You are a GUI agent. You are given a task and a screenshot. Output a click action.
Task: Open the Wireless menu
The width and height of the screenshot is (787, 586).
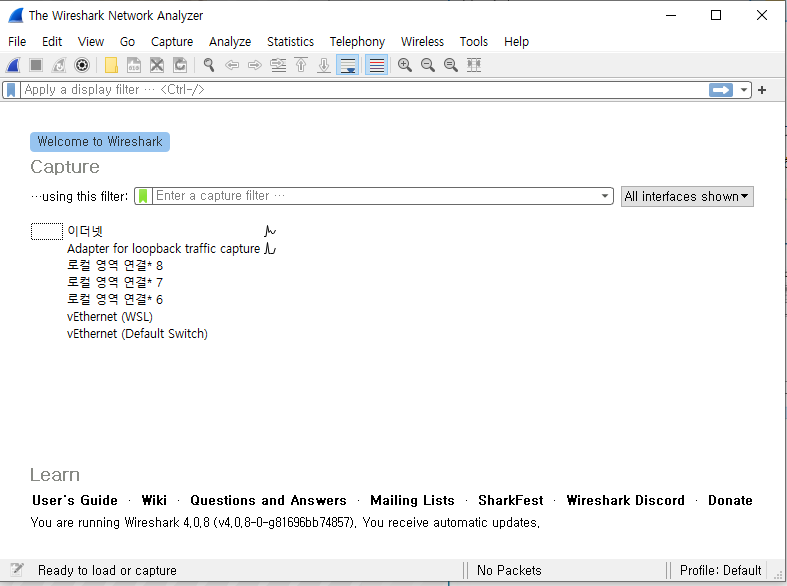[x=422, y=42]
